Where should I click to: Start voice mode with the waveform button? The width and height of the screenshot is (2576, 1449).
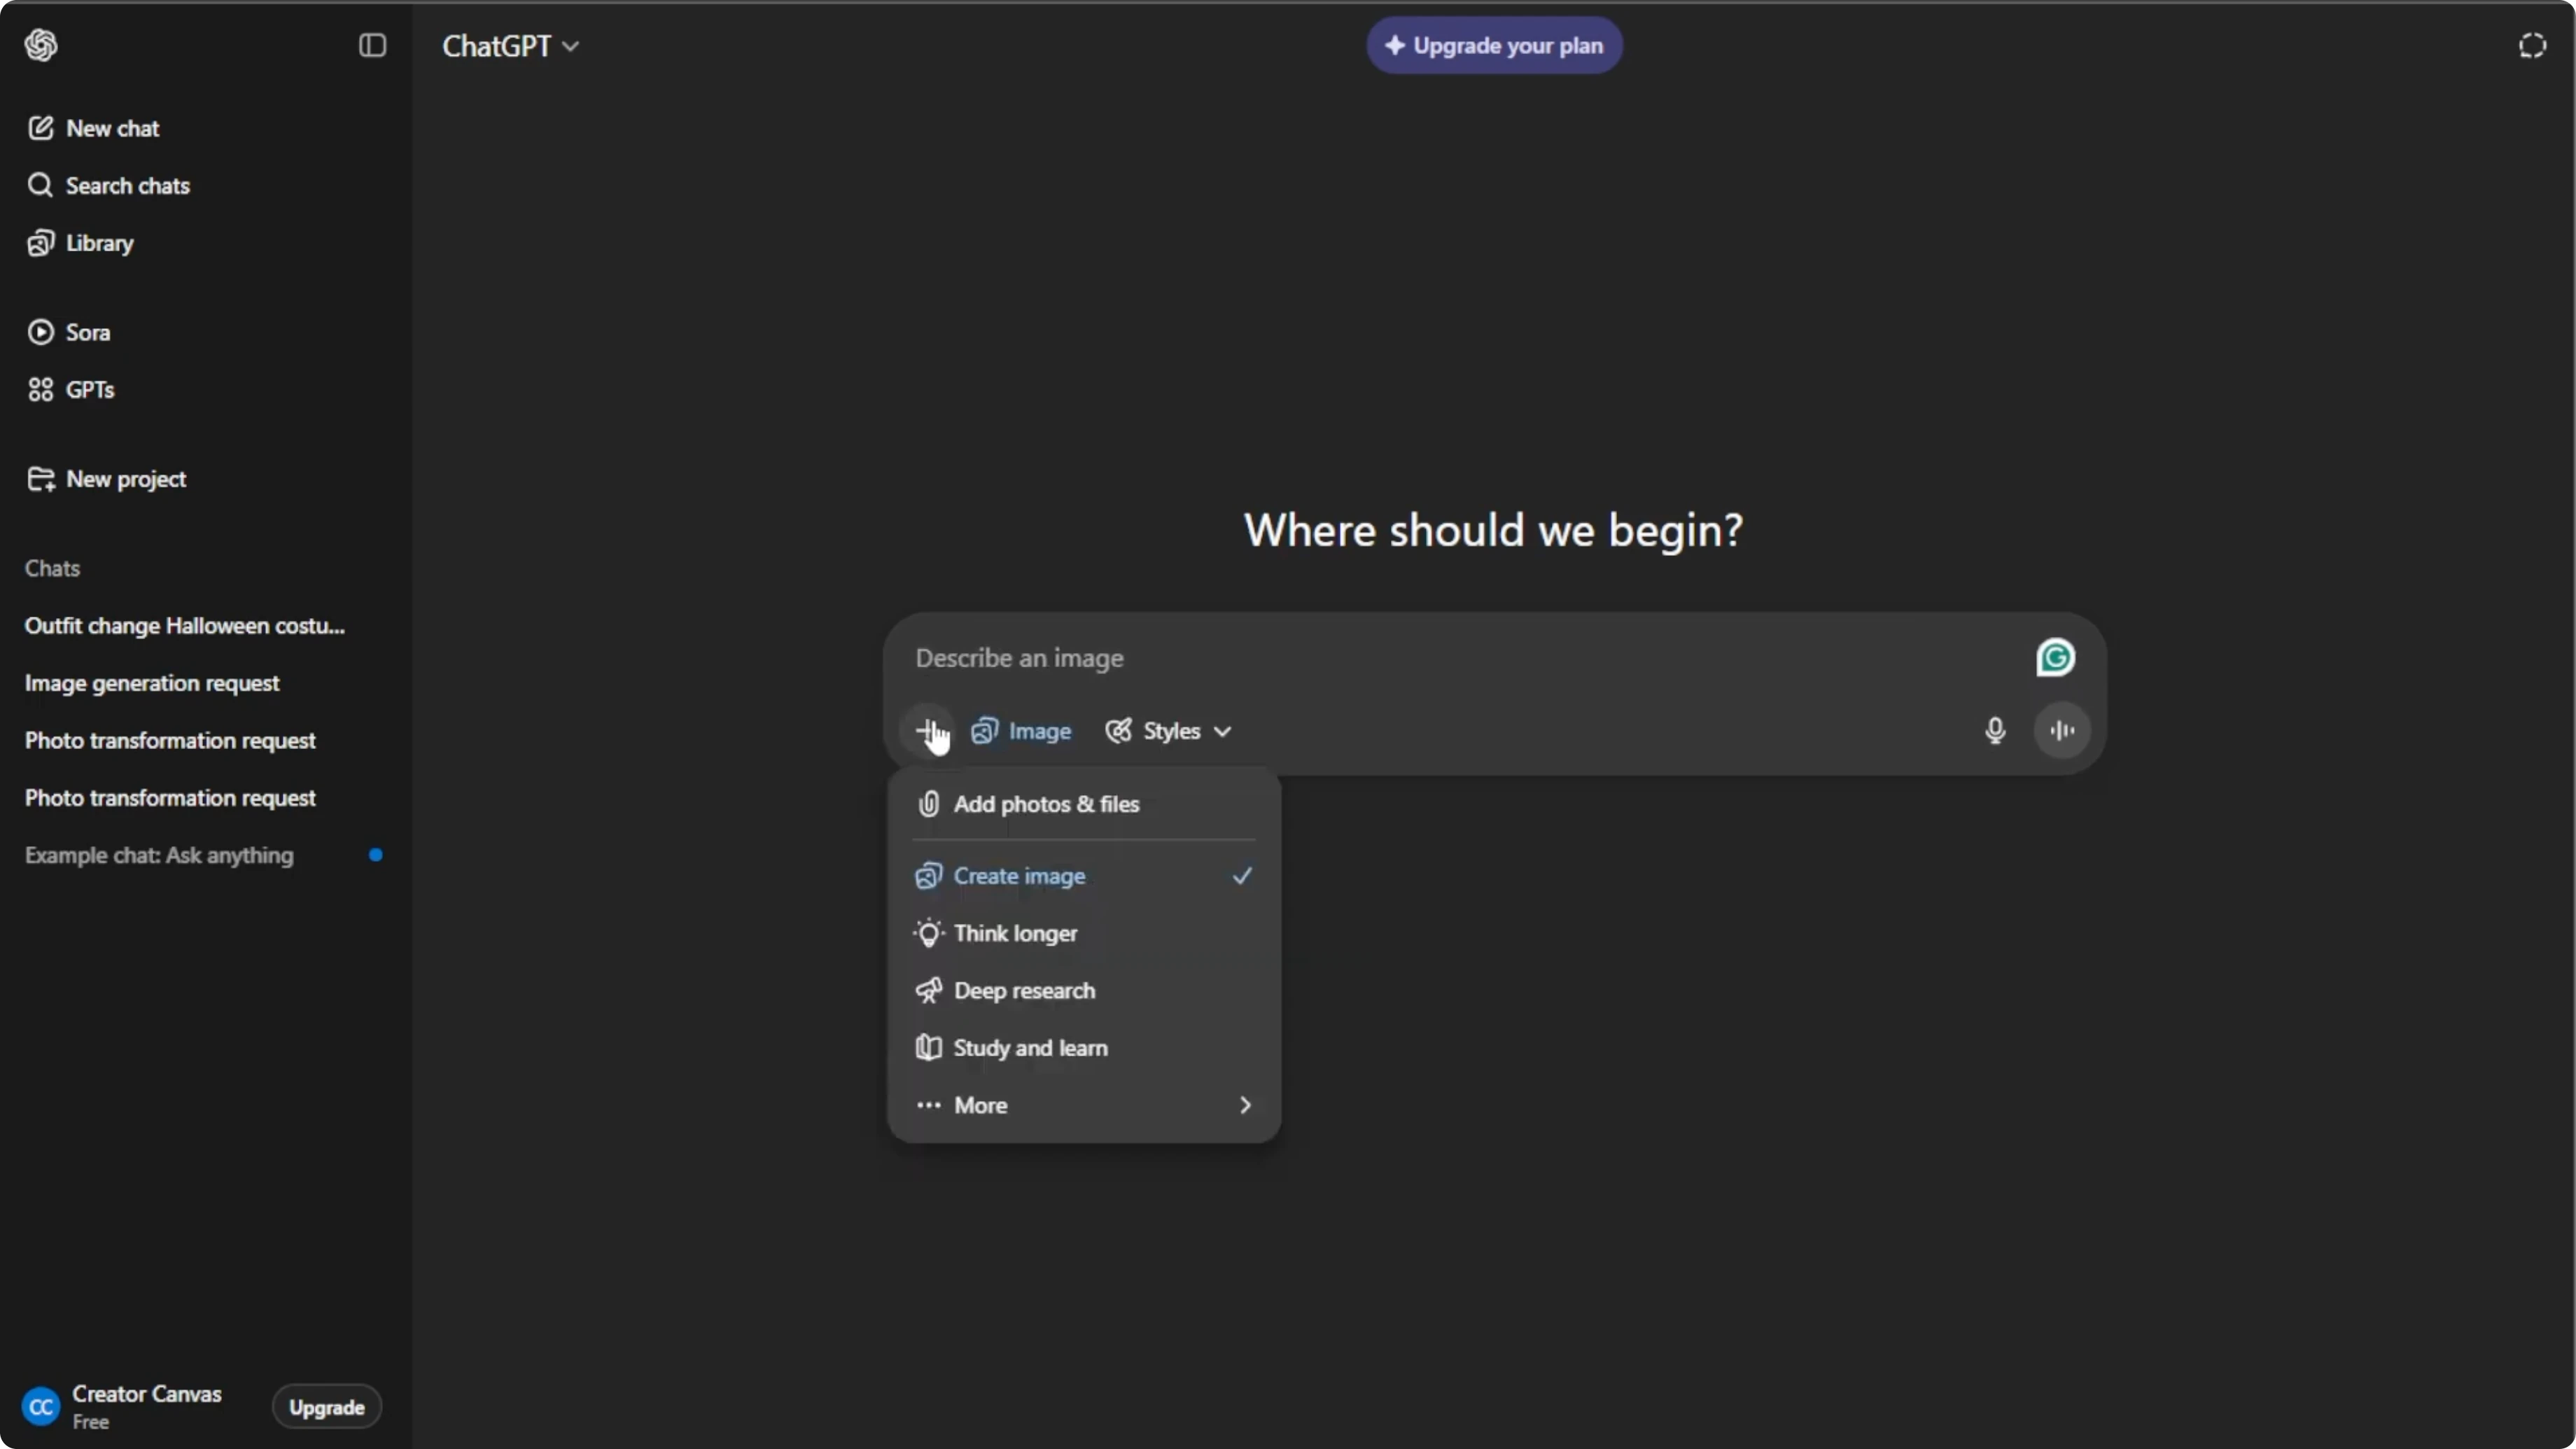point(2062,731)
